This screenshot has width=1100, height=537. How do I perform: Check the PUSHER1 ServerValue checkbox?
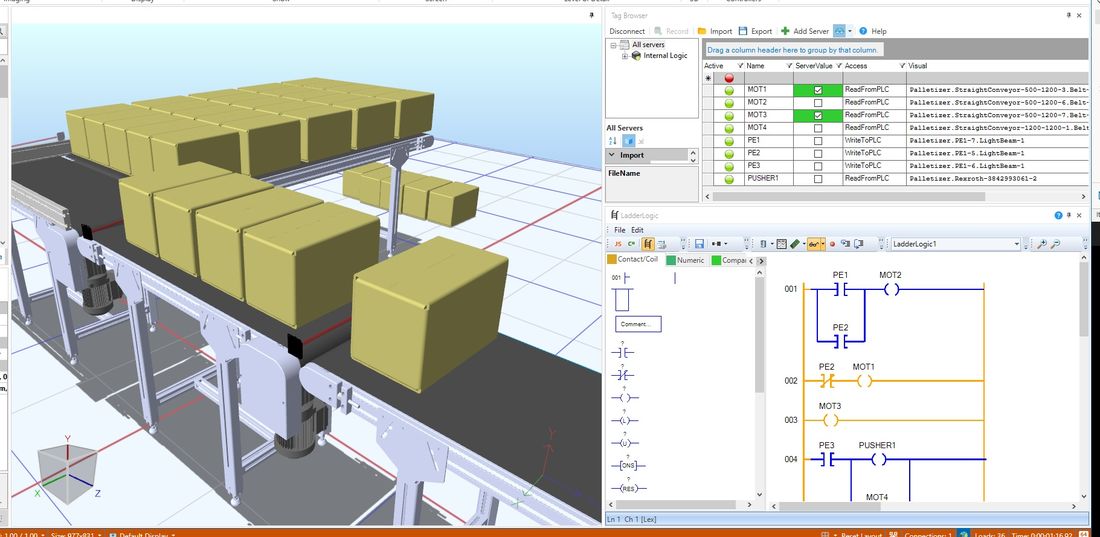click(x=818, y=178)
